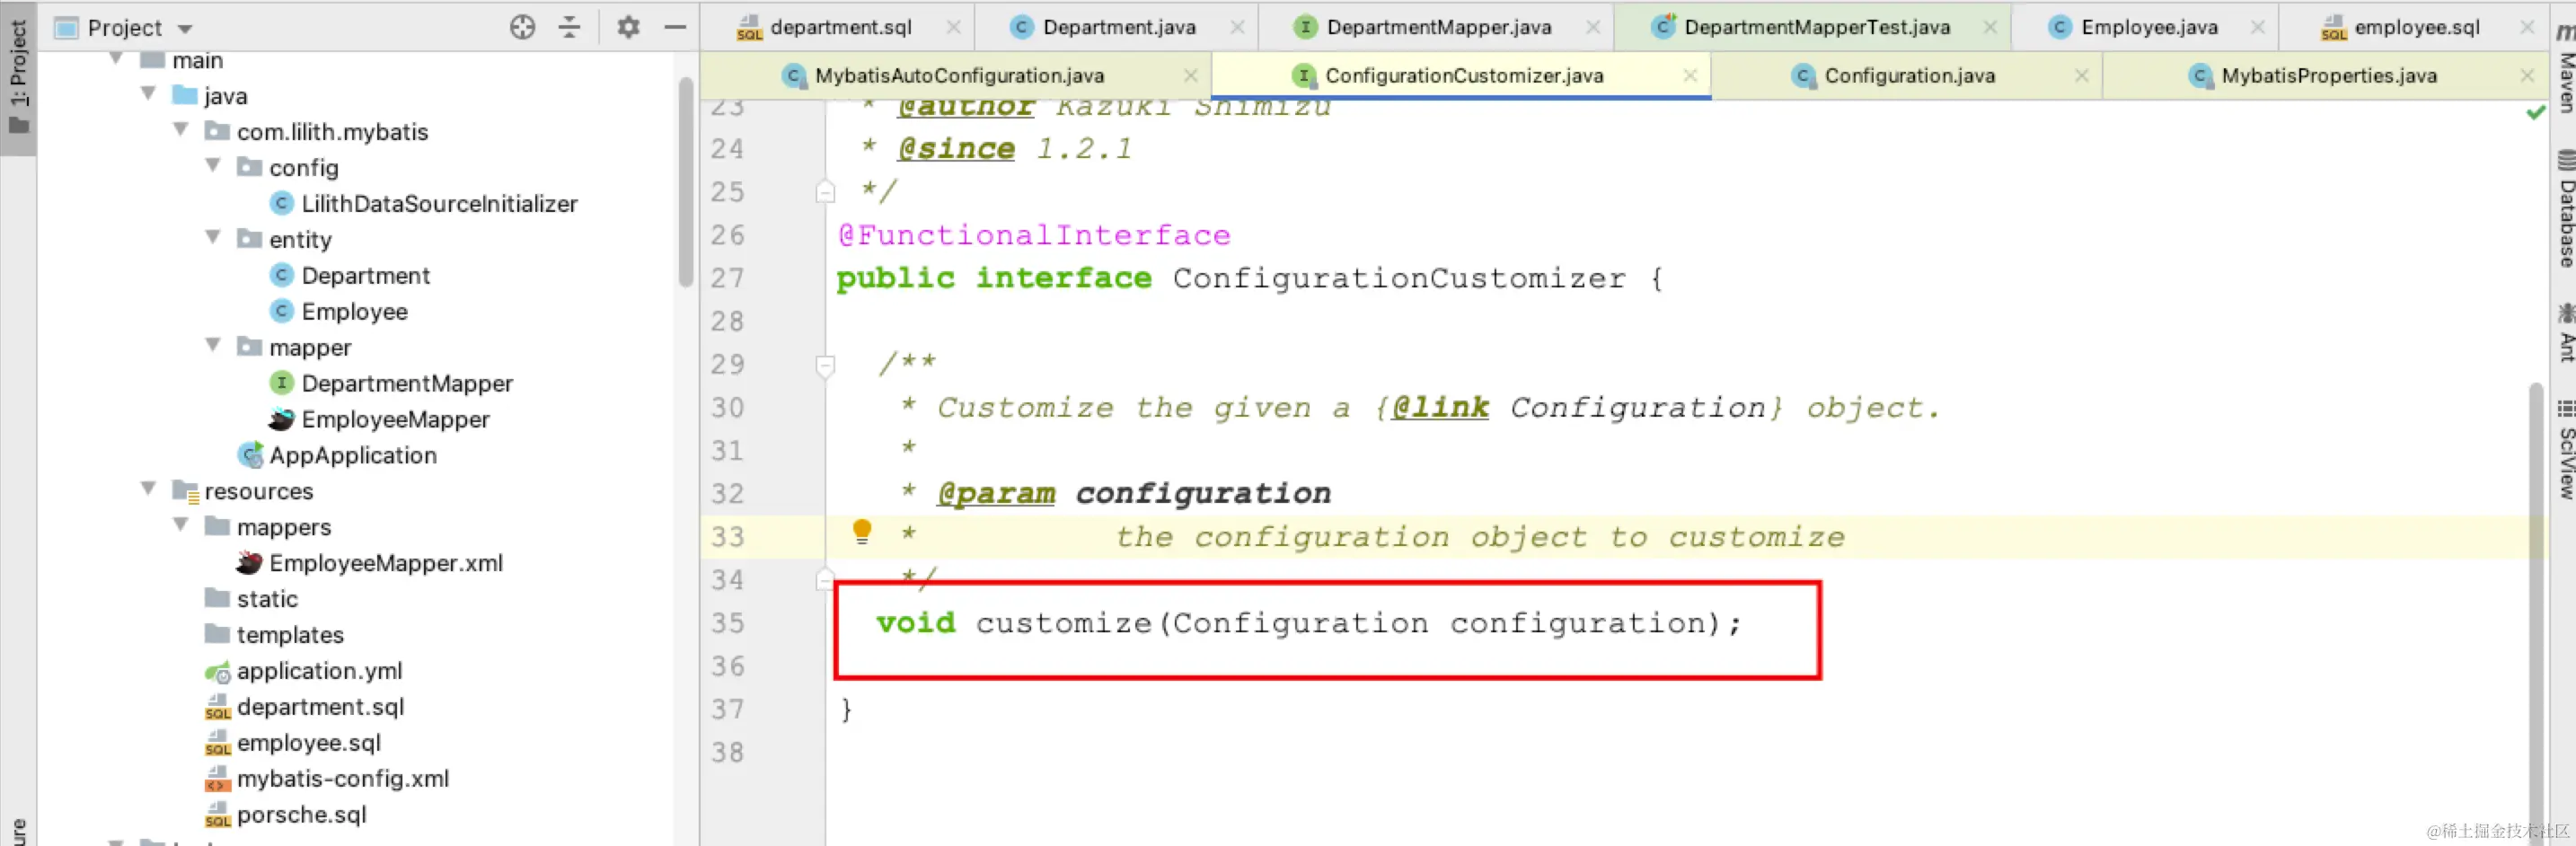2576x846 pixels.
Task: Open the Maven tool window
Action: 2565,68
